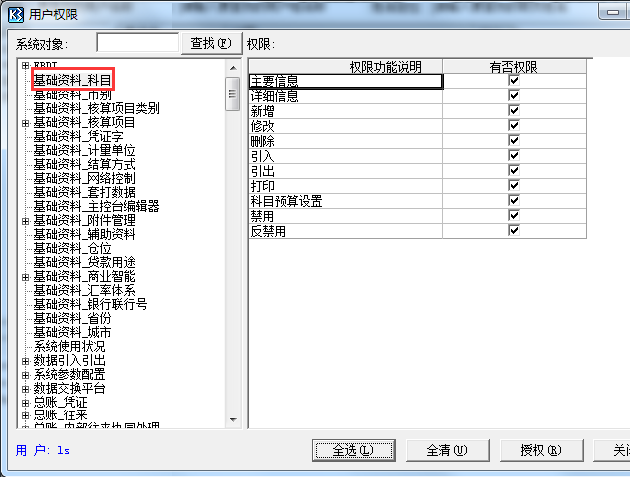The image size is (630, 477).
Task: Uncheck the 禁用 permission checkbox
Action: (x=514, y=216)
